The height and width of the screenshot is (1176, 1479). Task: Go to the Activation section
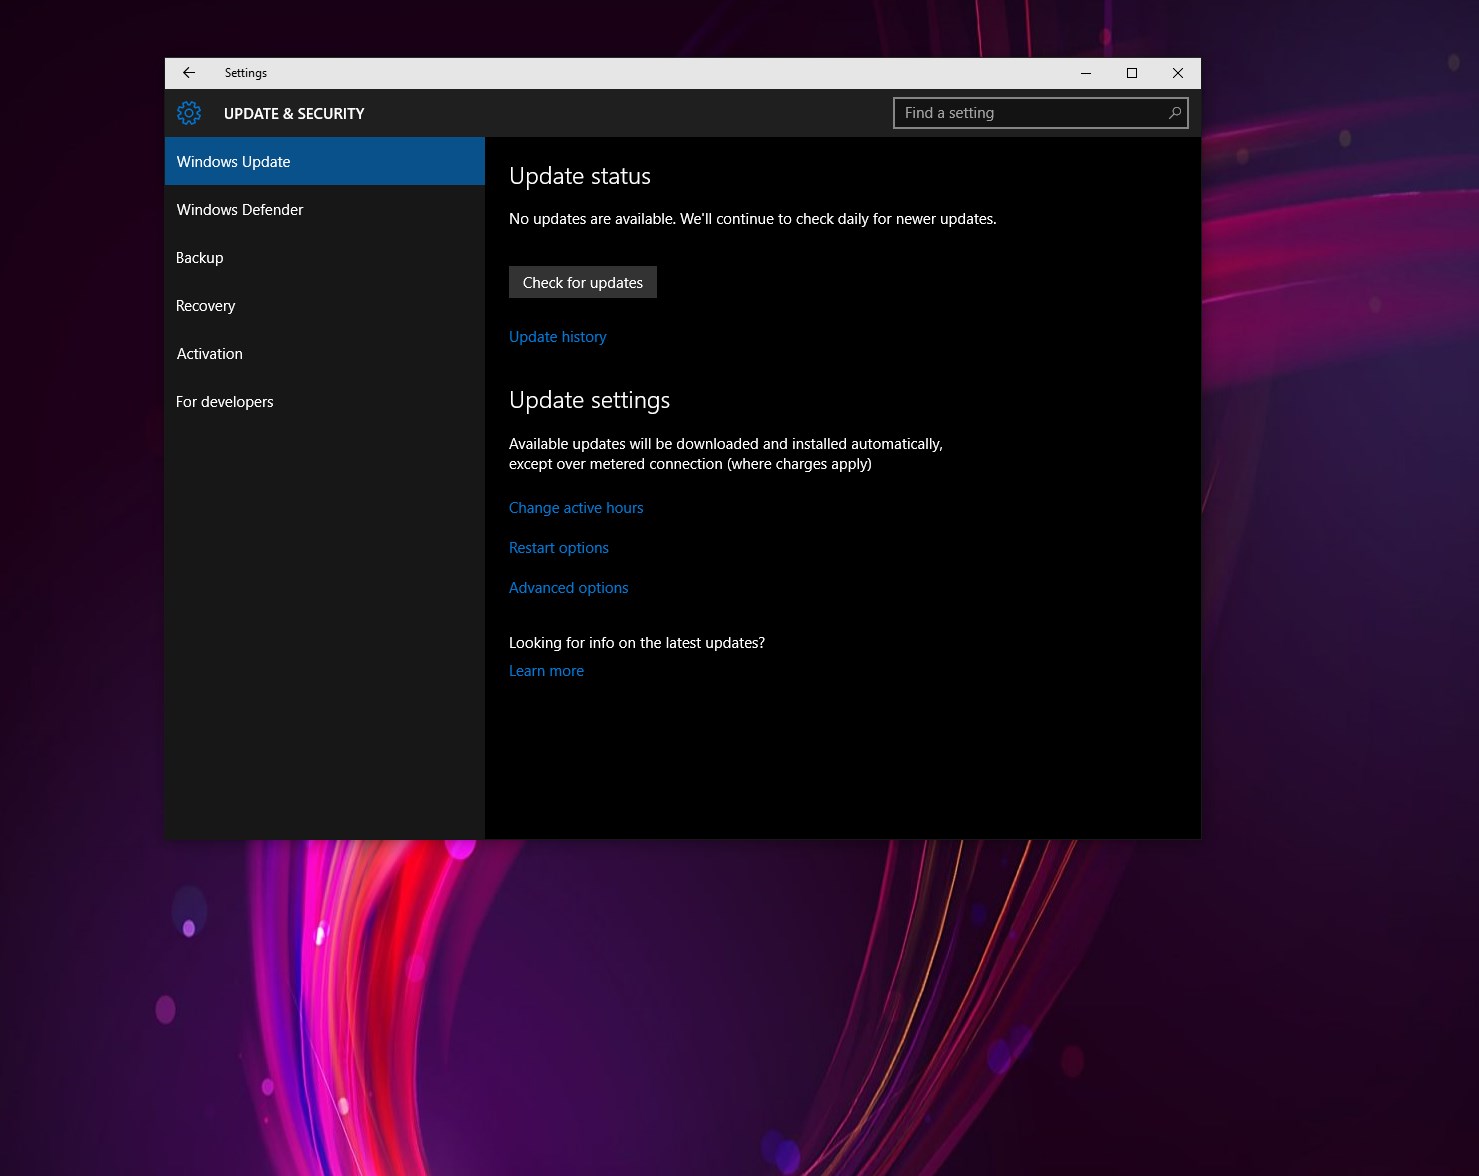[210, 354]
